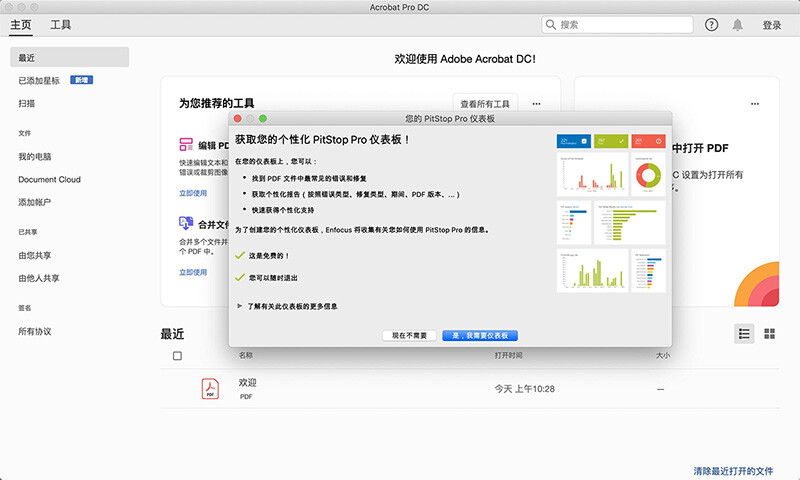Sort by the 大小 column header
Screen dimensions: 800x480
tap(663, 355)
